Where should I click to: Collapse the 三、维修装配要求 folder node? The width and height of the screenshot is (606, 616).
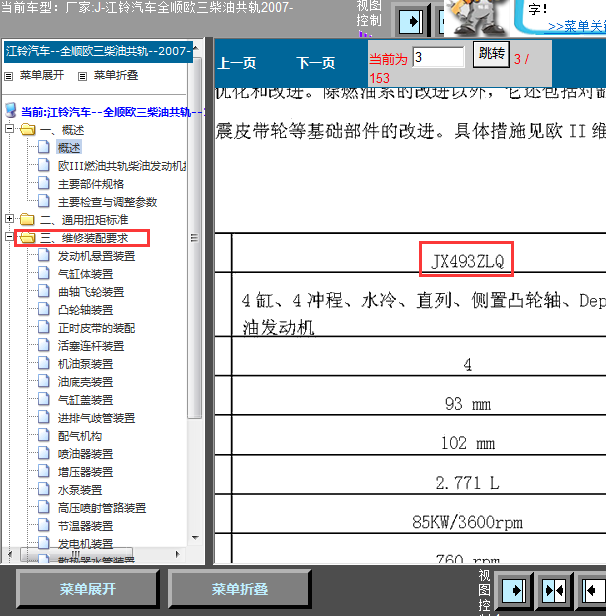pyautogui.click(x=9, y=236)
